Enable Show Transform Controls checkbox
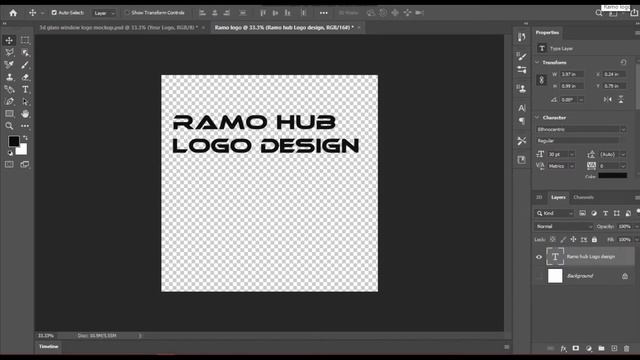Image resolution: width=640 pixels, height=360 pixels. click(x=127, y=13)
